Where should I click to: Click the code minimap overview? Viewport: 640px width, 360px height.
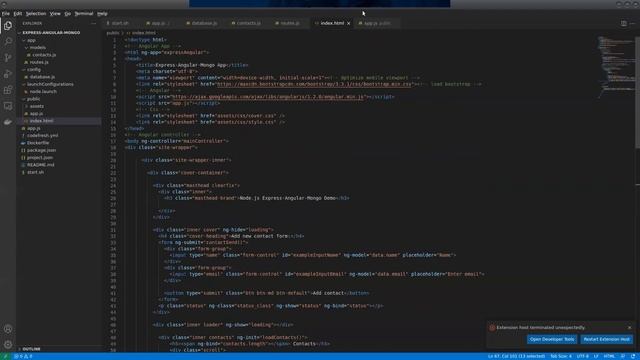click(616, 67)
